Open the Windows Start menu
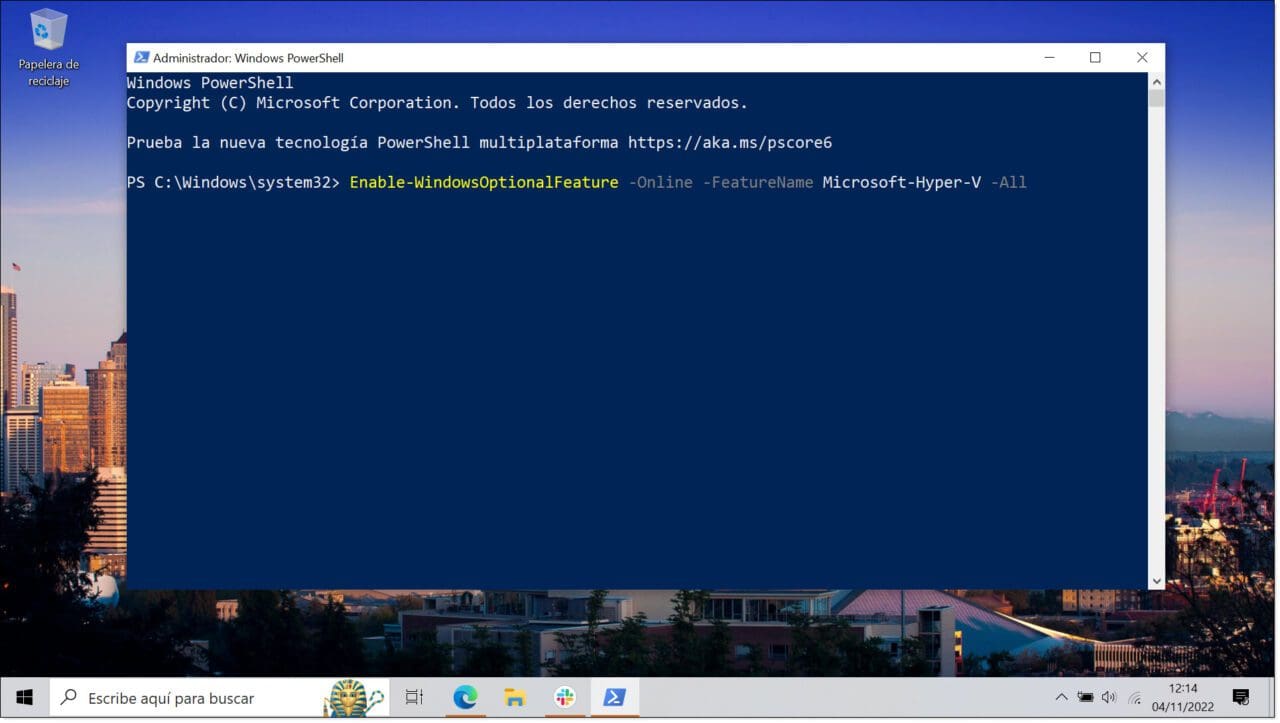The image size is (1280, 723). click(x=25, y=697)
